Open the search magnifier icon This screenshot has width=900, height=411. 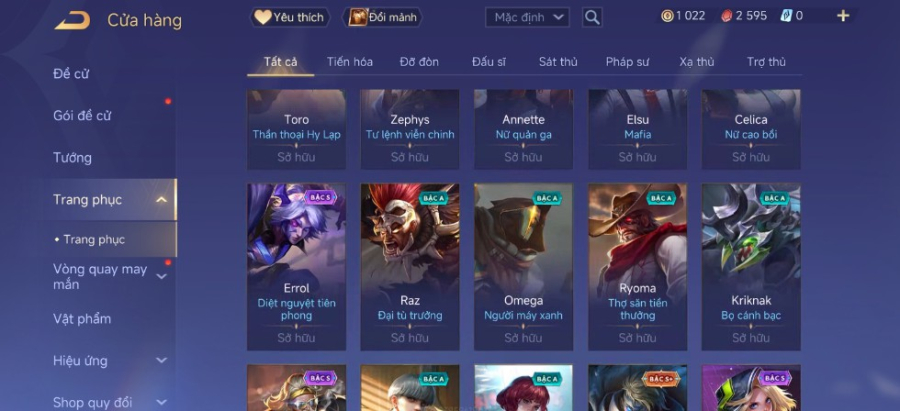[x=592, y=17]
